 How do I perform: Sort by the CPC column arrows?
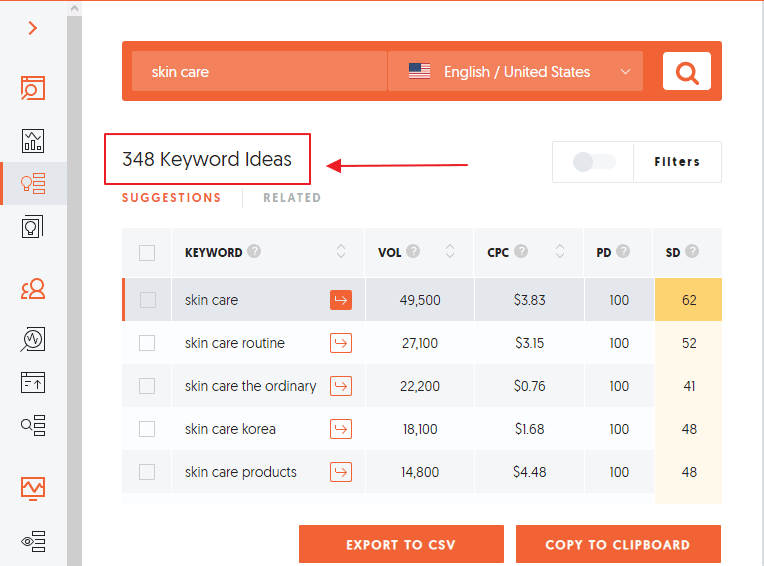click(560, 252)
